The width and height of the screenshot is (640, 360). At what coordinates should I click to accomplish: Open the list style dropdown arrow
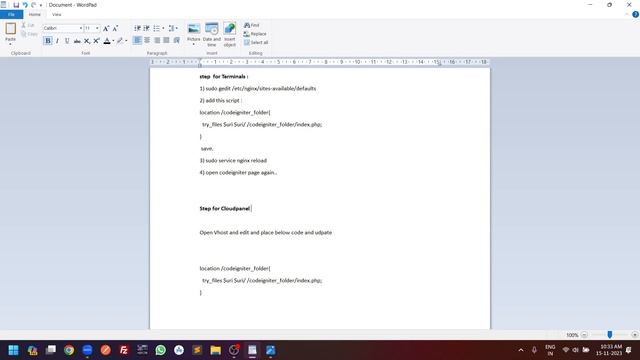coord(163,28)
